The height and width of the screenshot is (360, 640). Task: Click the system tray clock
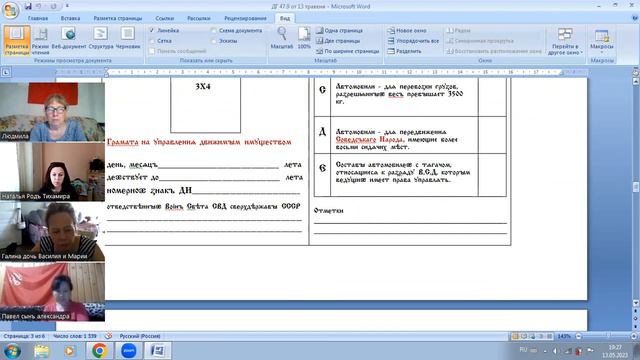coord(615,351)
